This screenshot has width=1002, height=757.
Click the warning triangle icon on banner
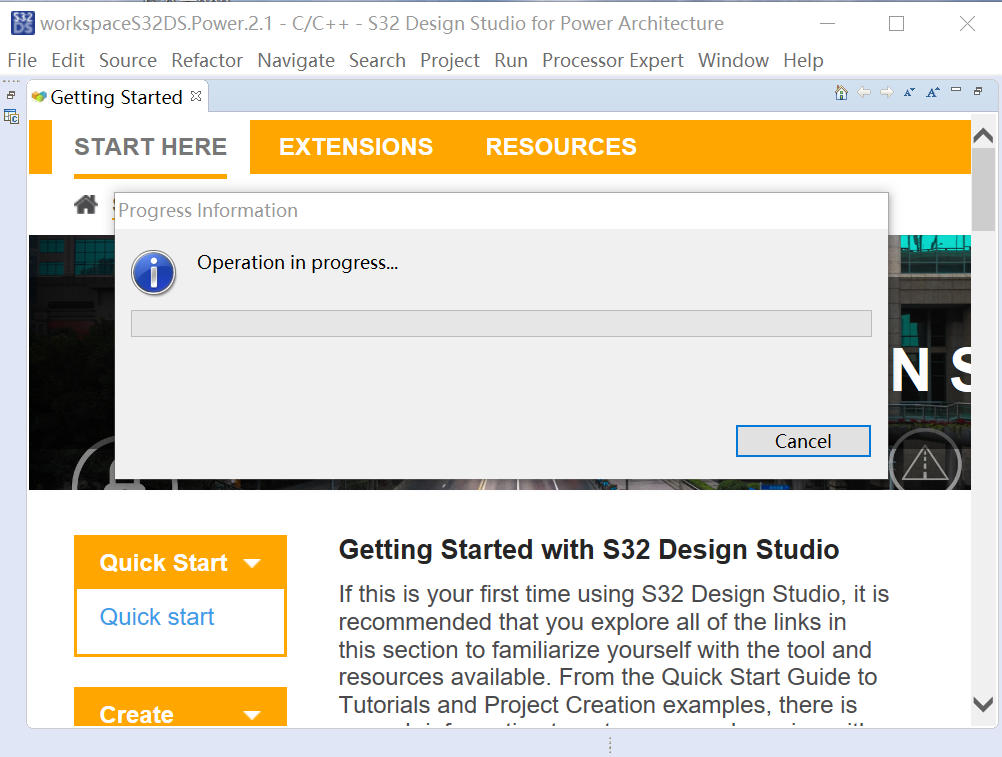point(925,463)
